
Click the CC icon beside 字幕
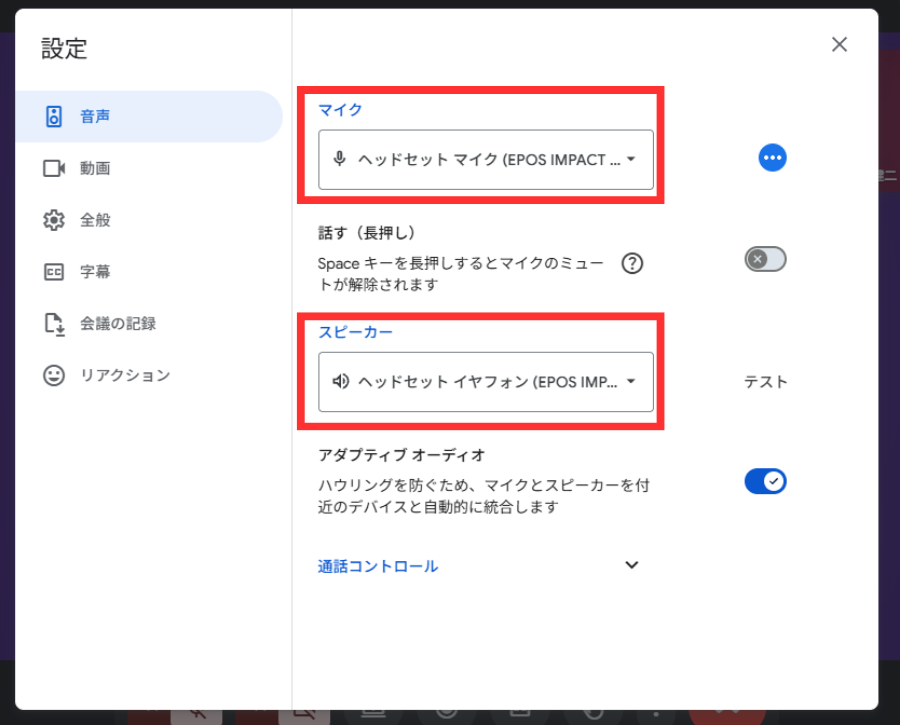click(54, 271)
